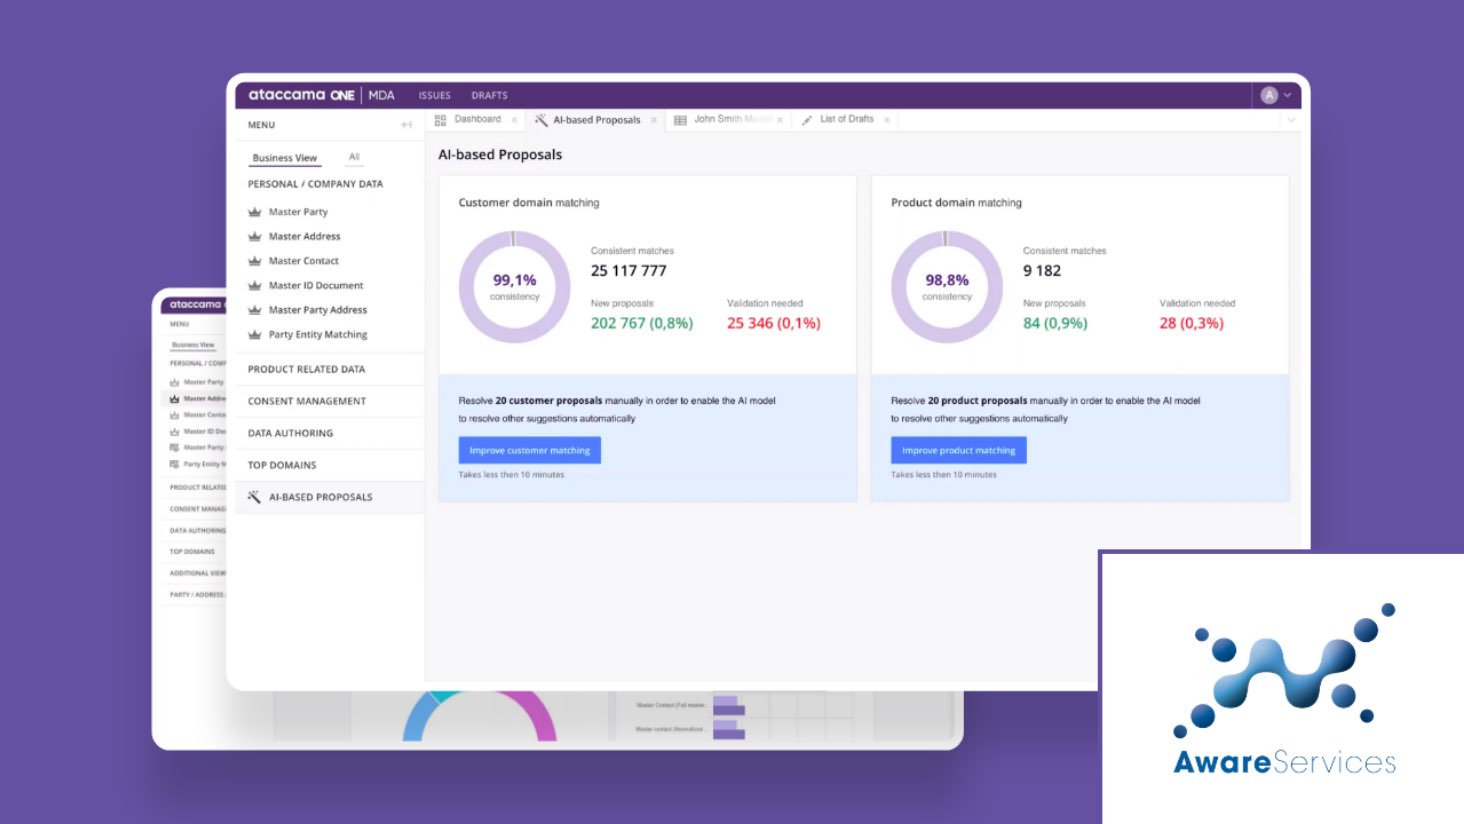
Task: Collapse the sidebar using the arrow beside MENU
Action: 406,124
